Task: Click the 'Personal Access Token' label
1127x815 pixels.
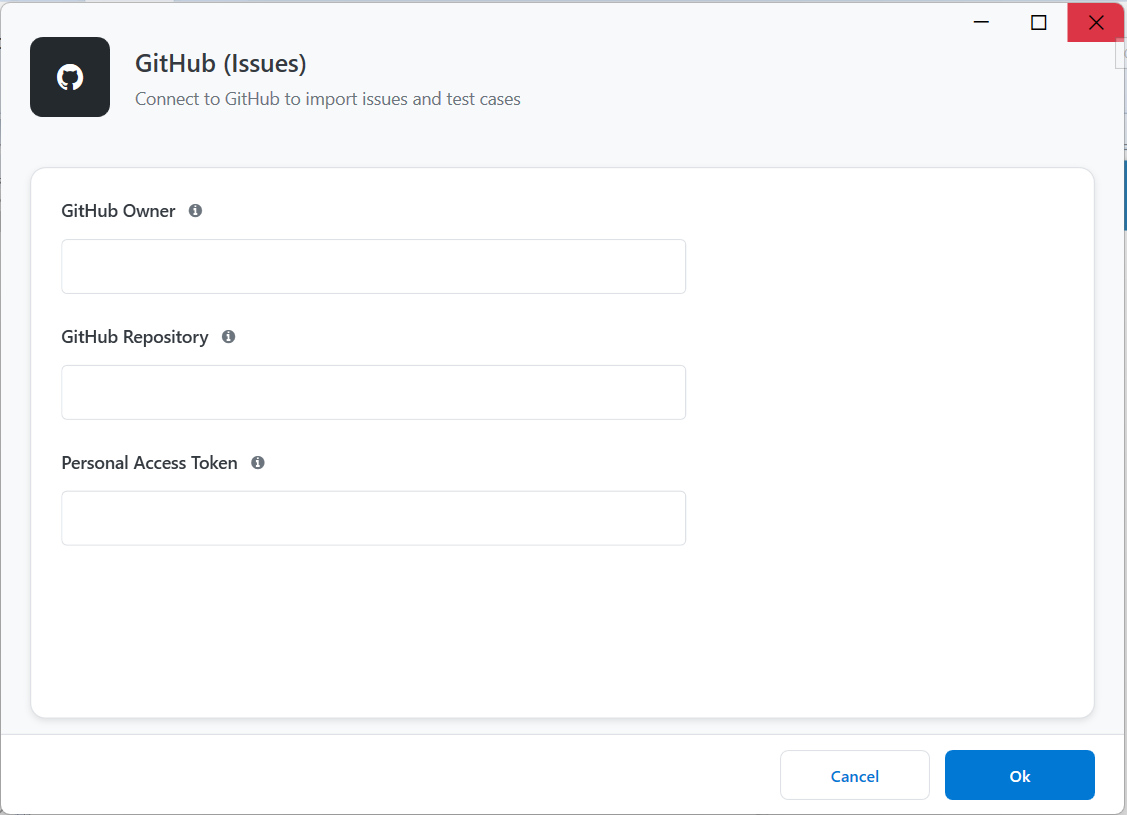Action: coord(150,463)
